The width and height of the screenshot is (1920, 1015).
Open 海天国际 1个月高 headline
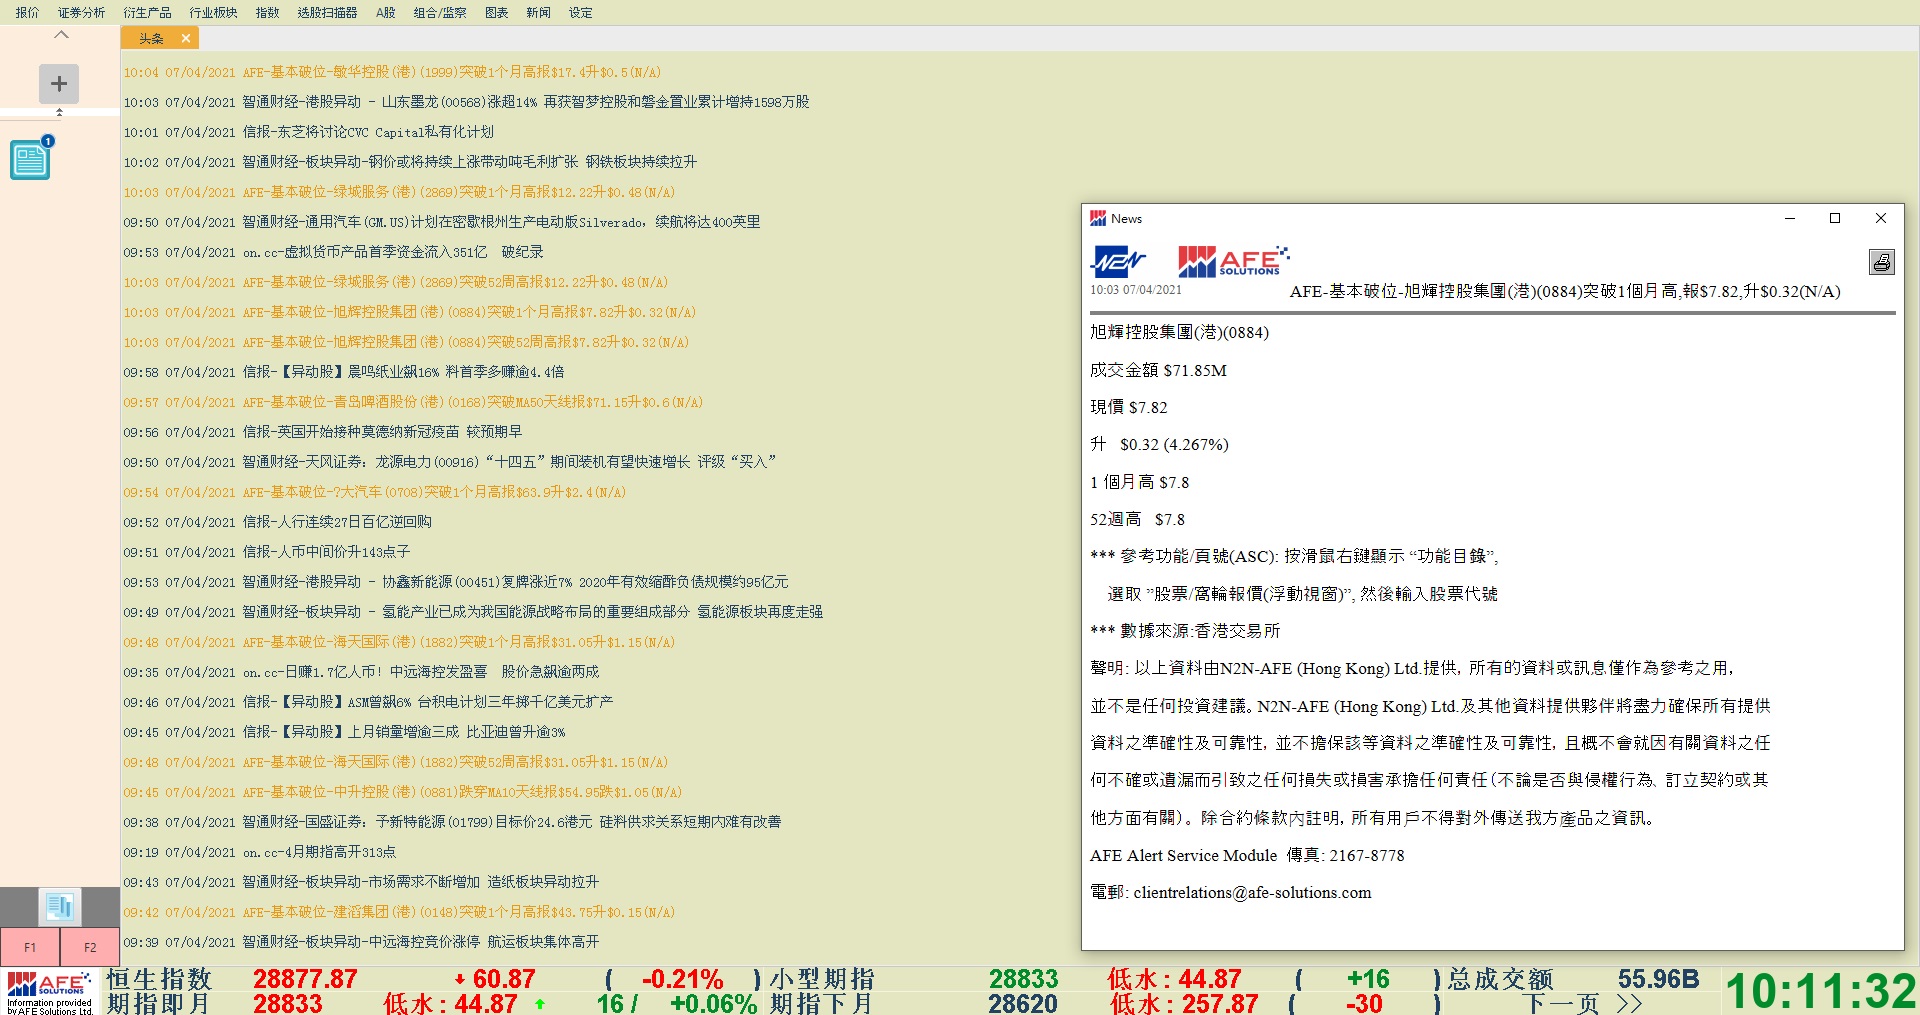click(x=399, y=642)
